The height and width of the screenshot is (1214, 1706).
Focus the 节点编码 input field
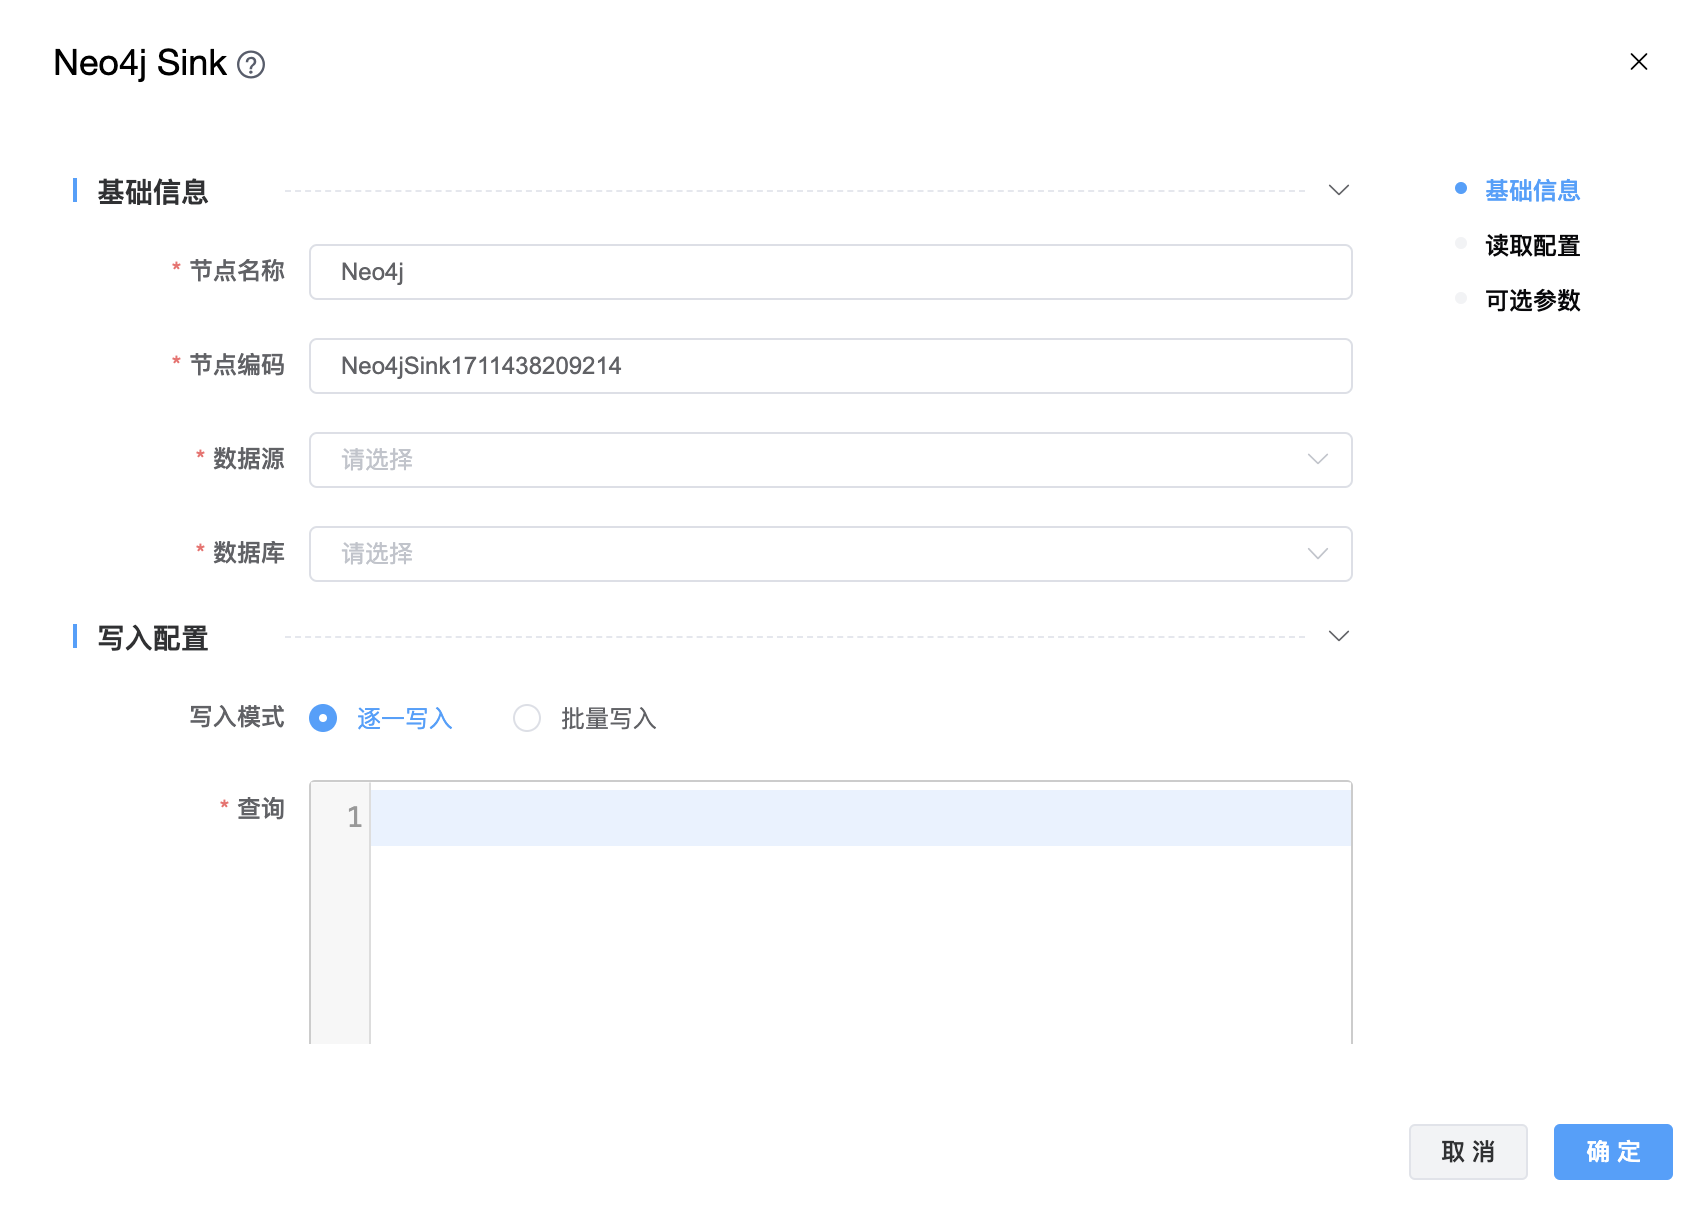click(x=830, y=366)
